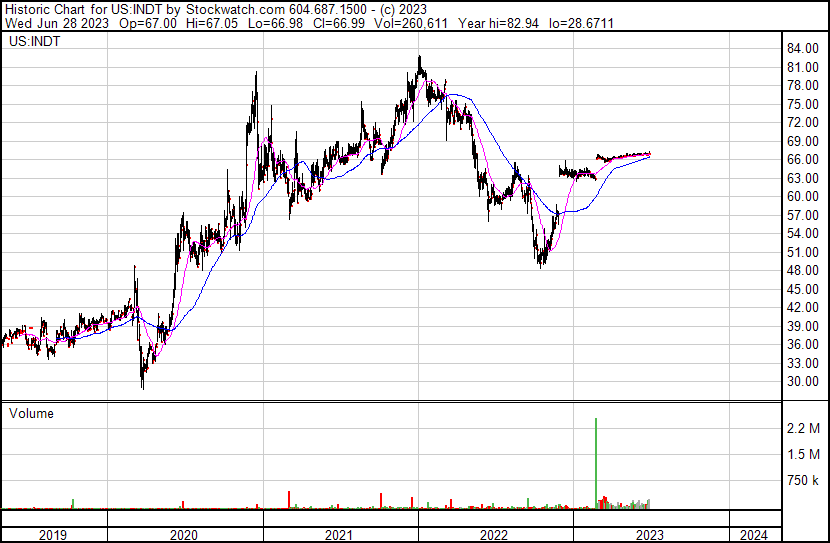
Task: Click the 2023 year label on the timeline
Action: coord(650,535)
